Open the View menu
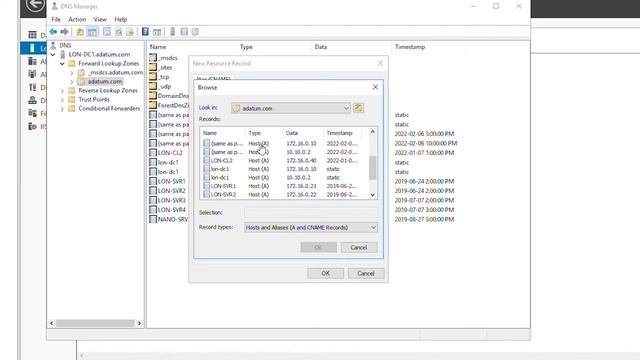The image size is (640, 360). (x=100, y=19)
